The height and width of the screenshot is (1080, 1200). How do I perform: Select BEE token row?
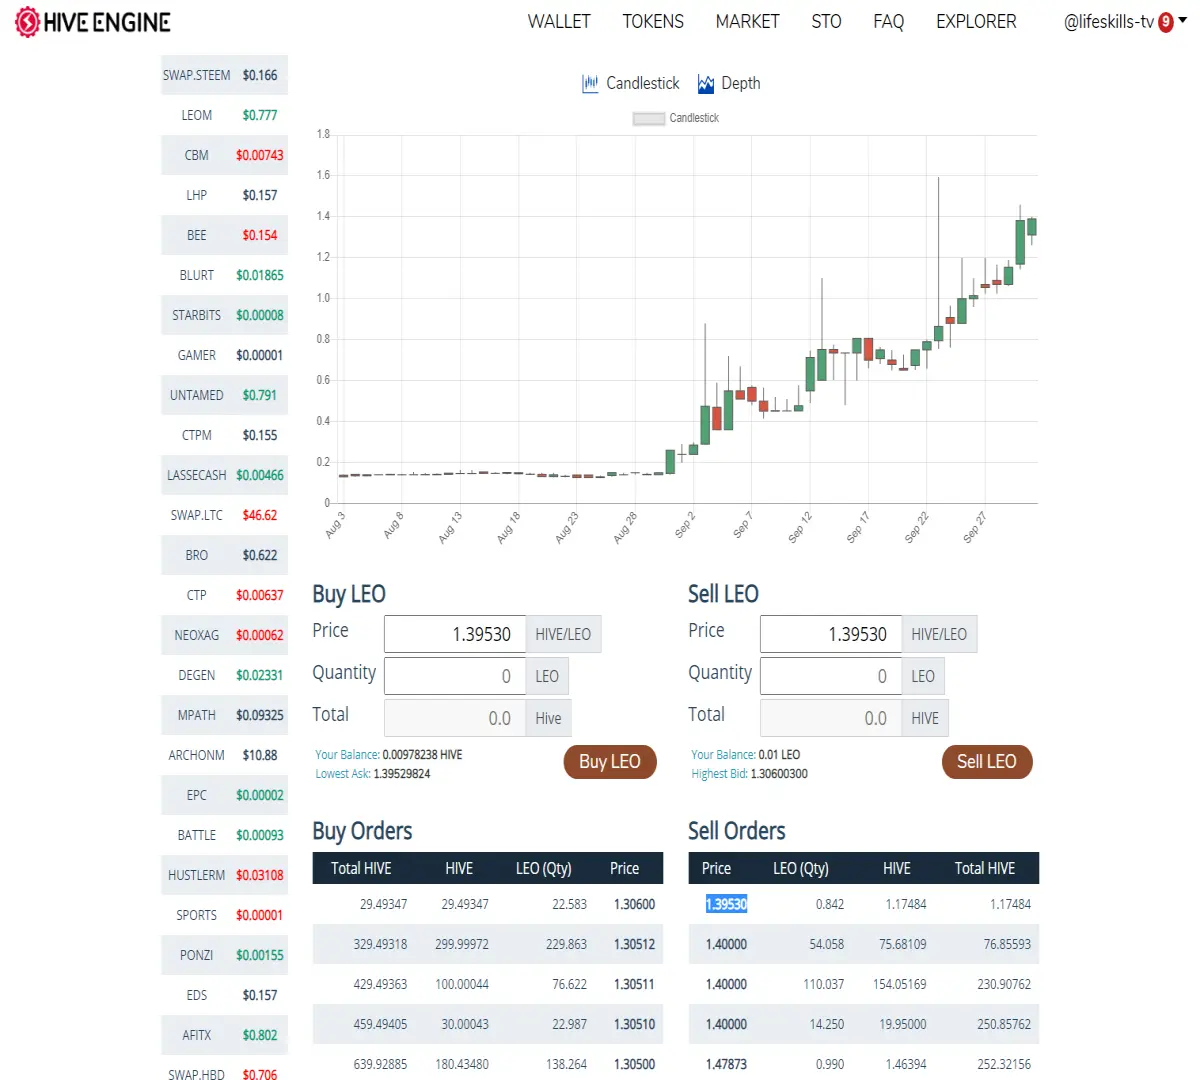[224, 235]
